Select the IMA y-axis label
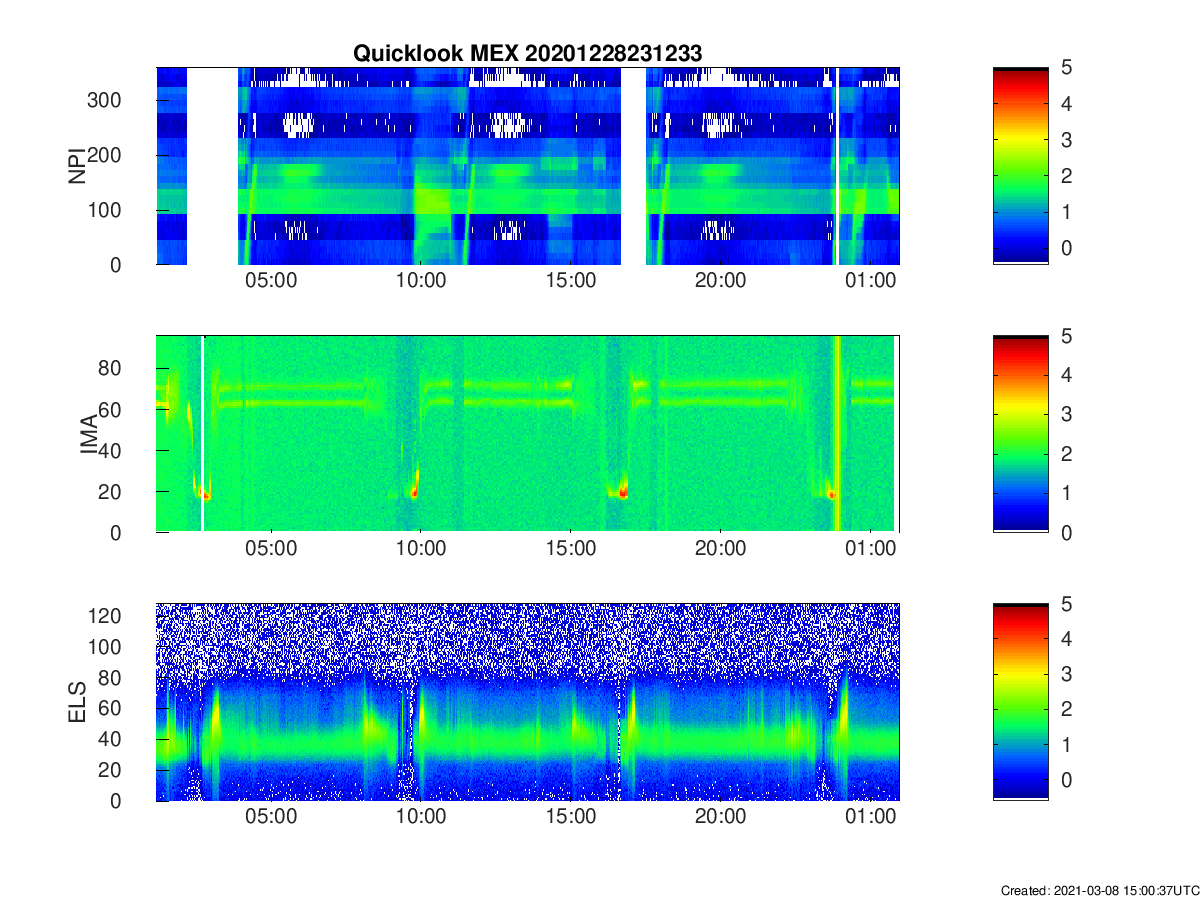 point(90,434)
